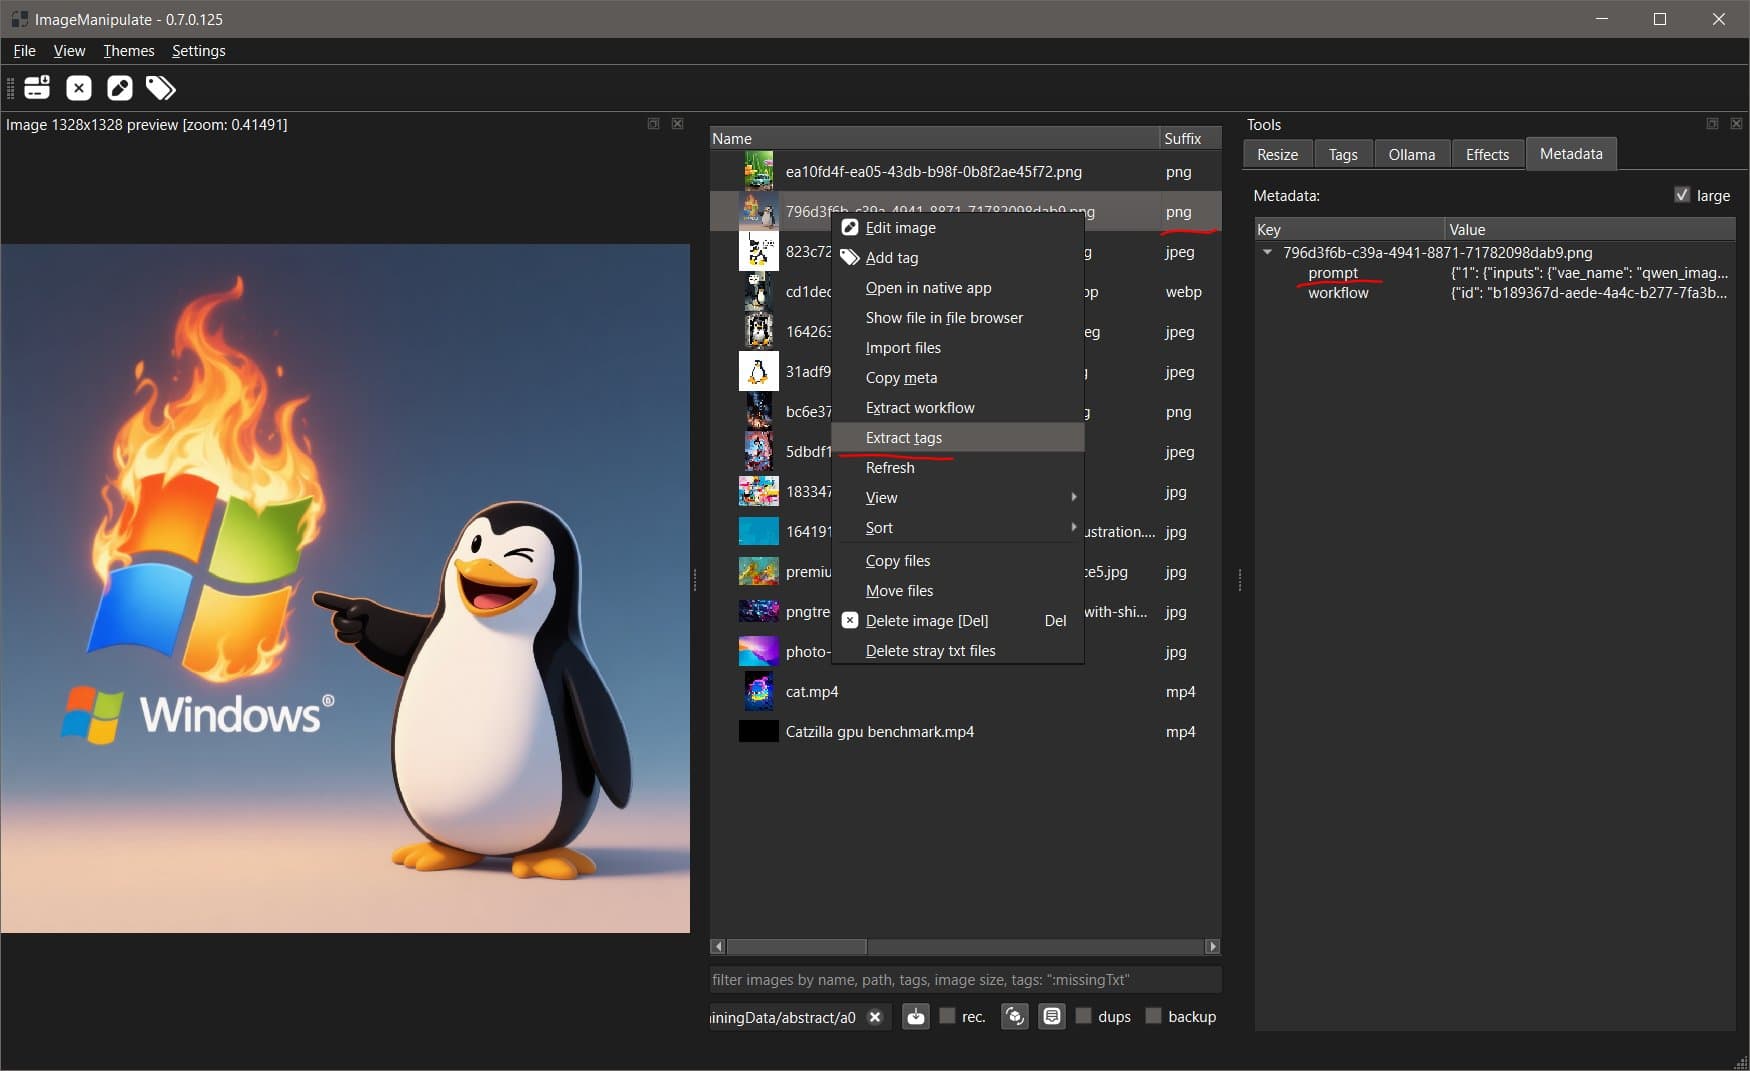Image resolution: width=1750 pixels, height=1071 pixels.
Task: Click the tag icon next to Add tag
Action: tap(850, 258)
